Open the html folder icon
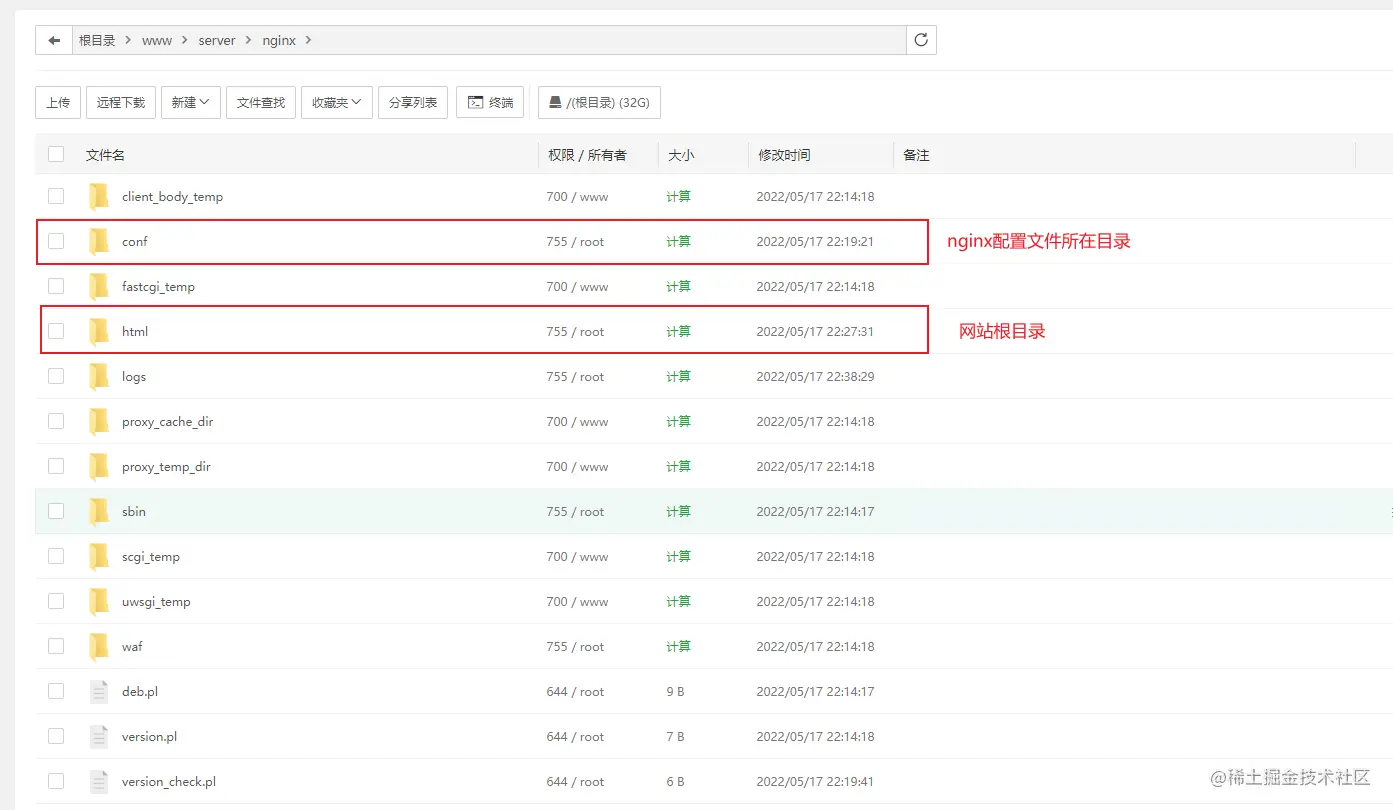Viewport: 1393px width, 810px height. [98, 331]
